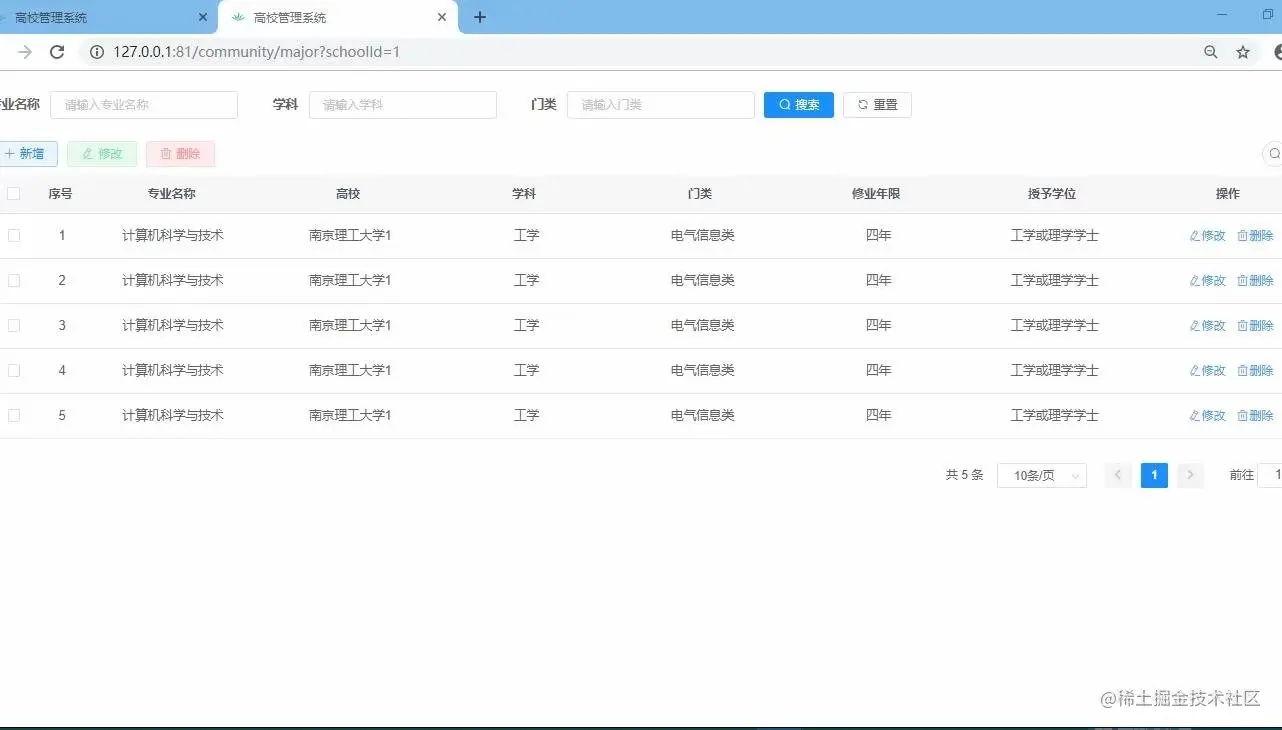
Task: Click 工学或理学学士 in row 5
Action: 1055,416
